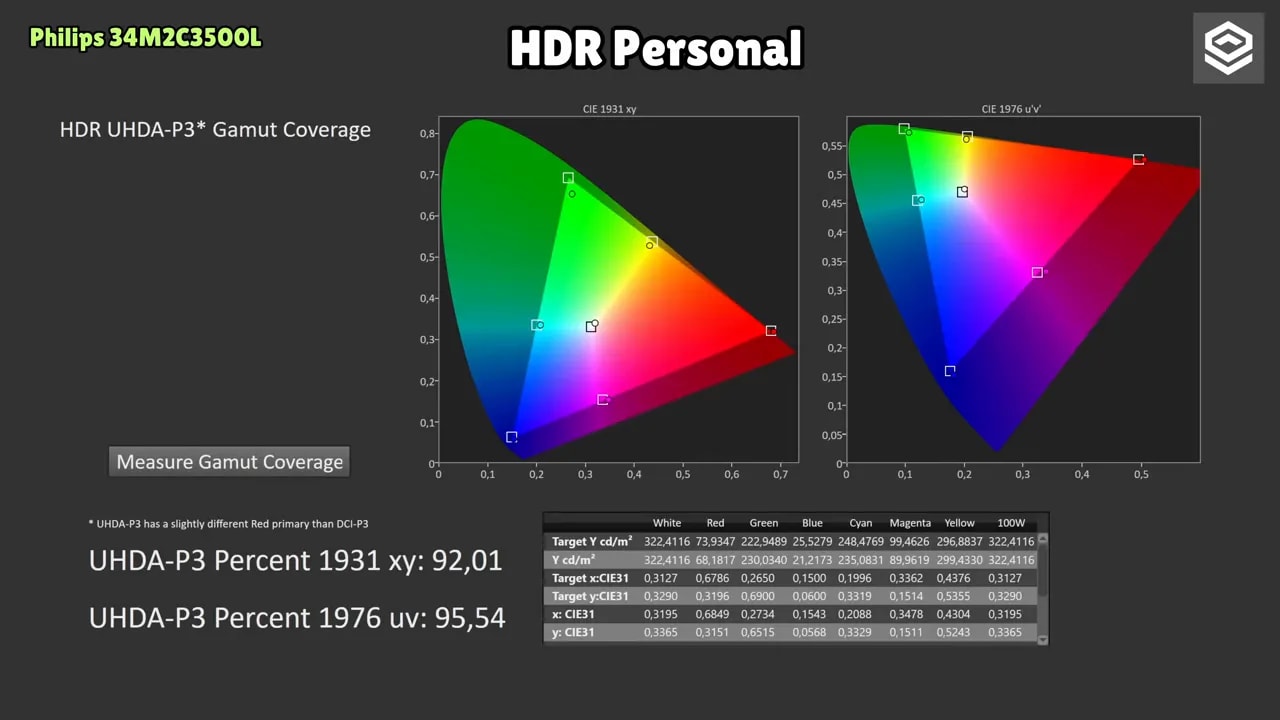The image size is (1280, 720).
Task: Click the Green column header
Action: (764, 523)
